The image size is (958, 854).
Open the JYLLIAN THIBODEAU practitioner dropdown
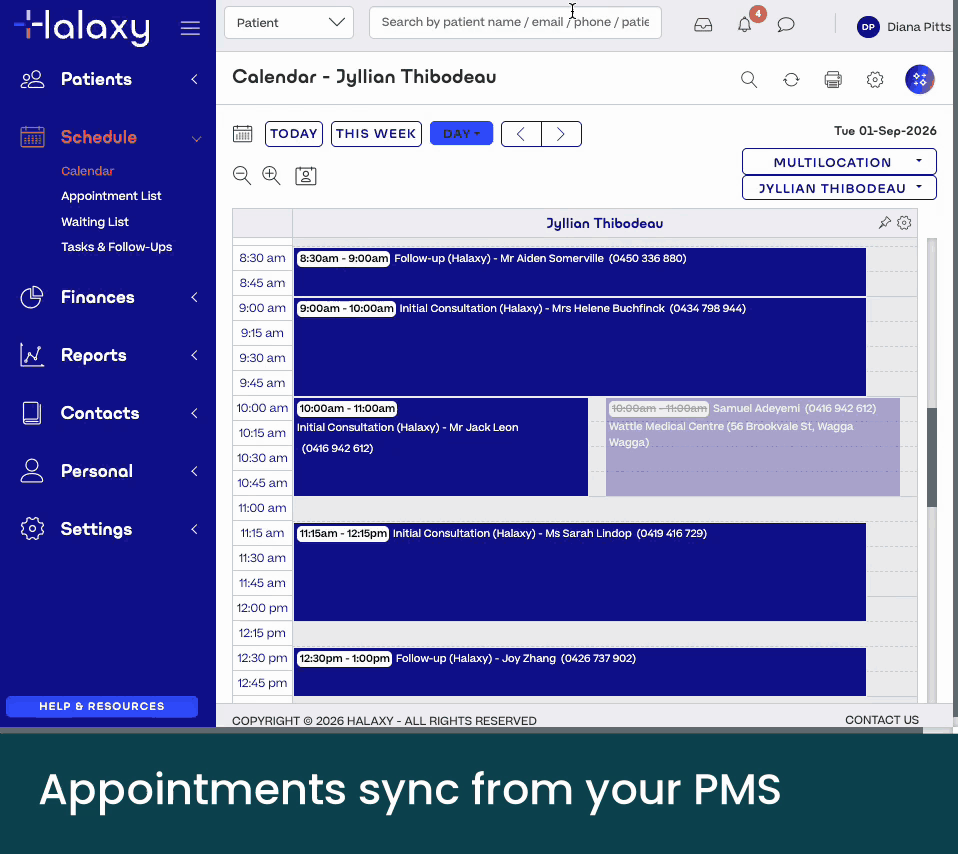tap(839, 188)
